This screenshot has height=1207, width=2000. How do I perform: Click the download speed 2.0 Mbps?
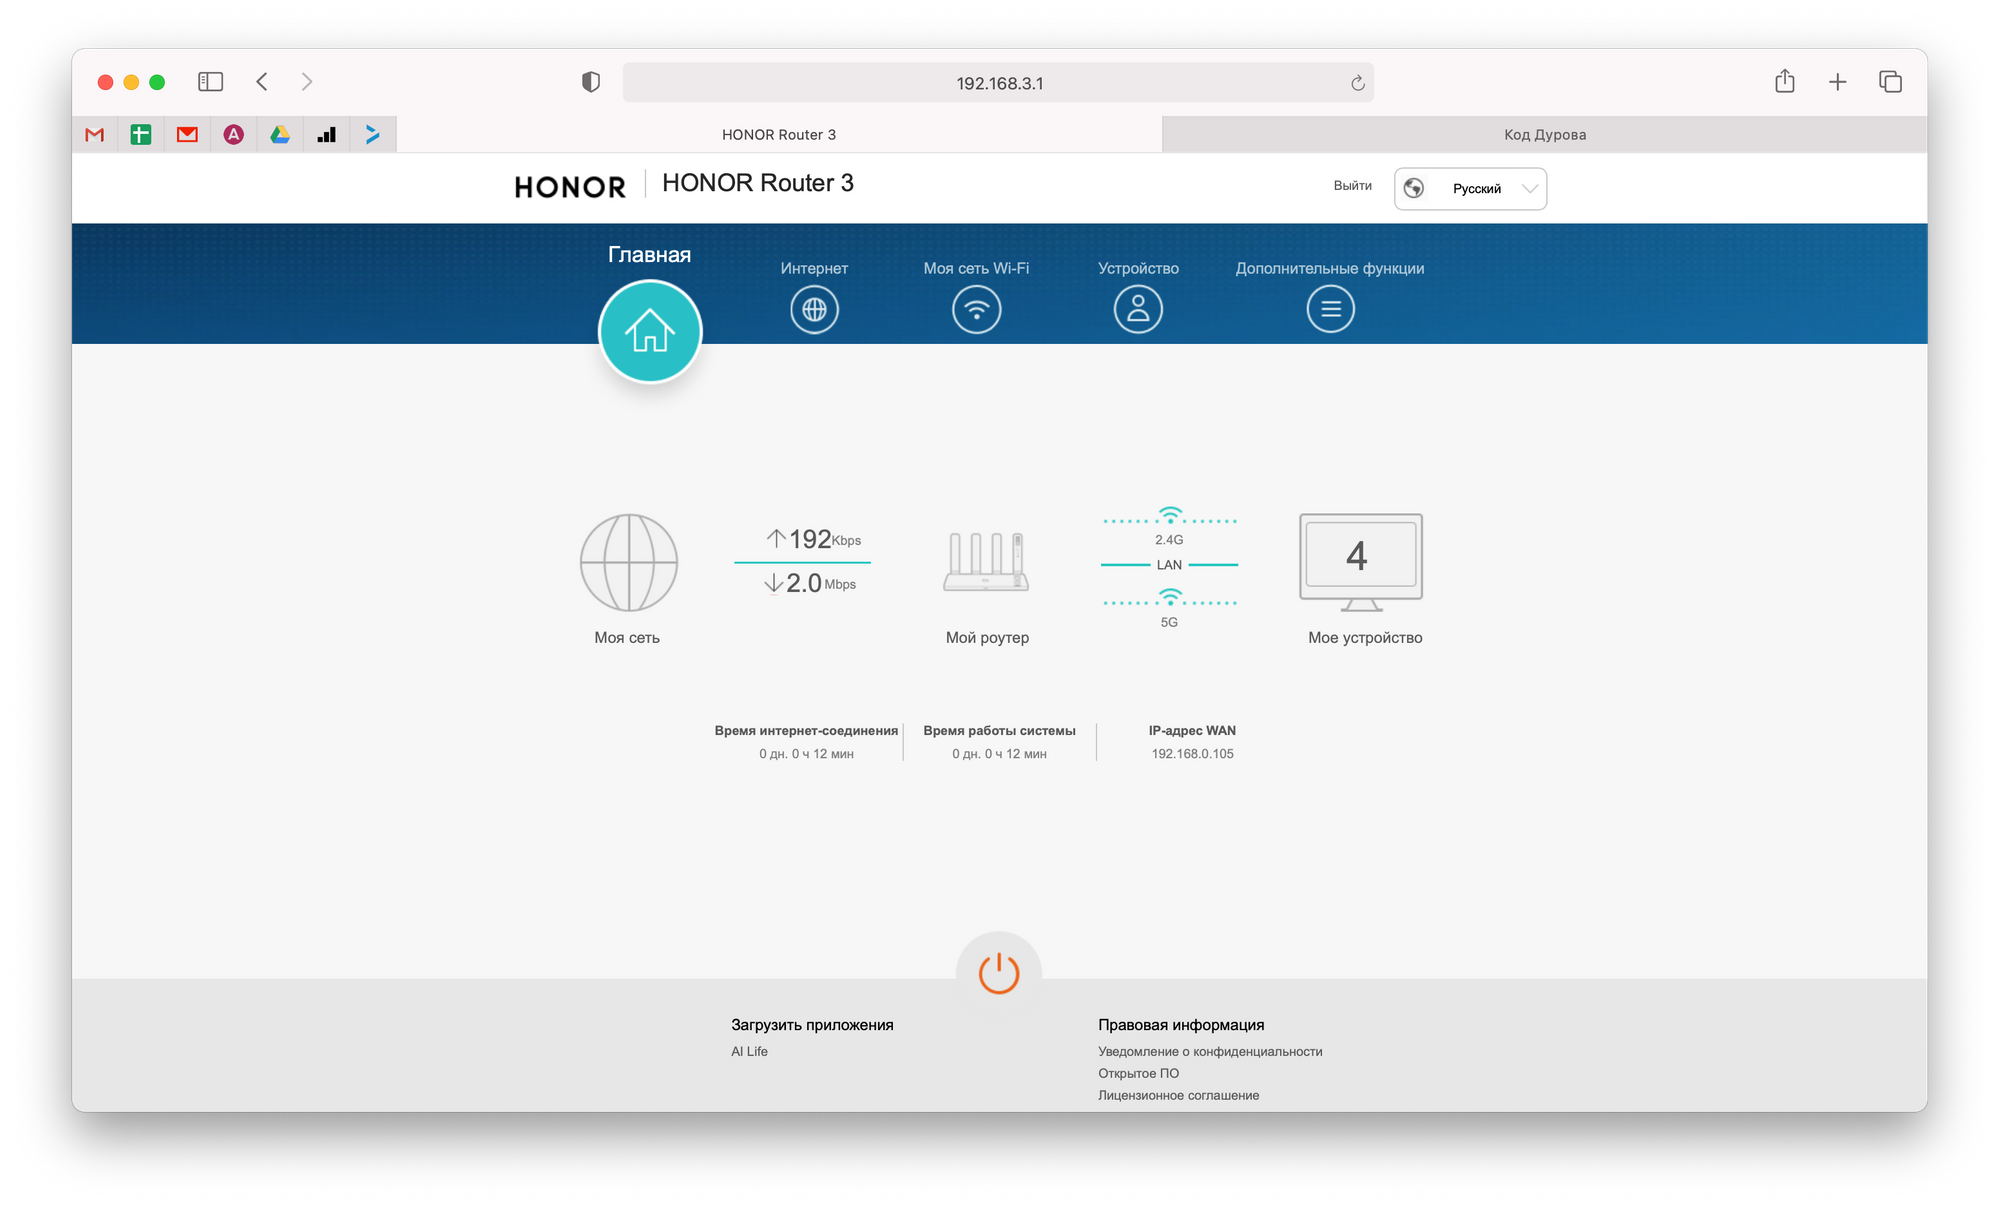pyautogui.click(x=810, y=583)
